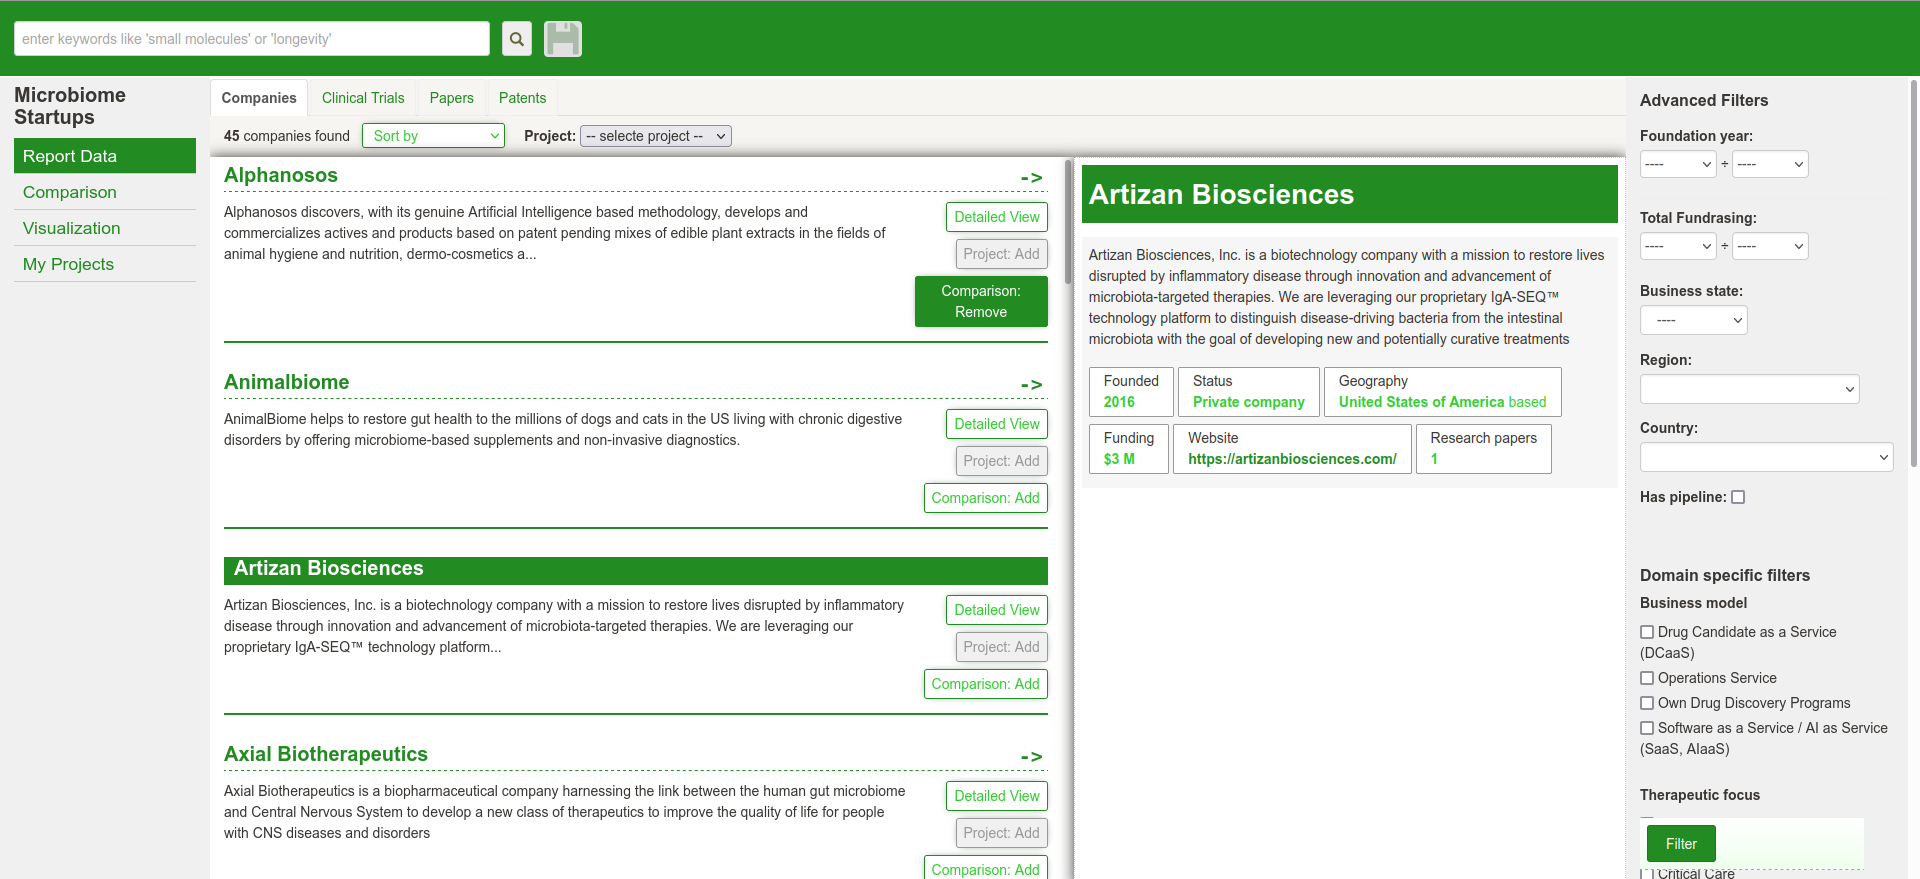The image size is (1920, 879).
Task: Open Detailed View for Animalbiome
Action: pyautogui.click(x=997, y=424)
